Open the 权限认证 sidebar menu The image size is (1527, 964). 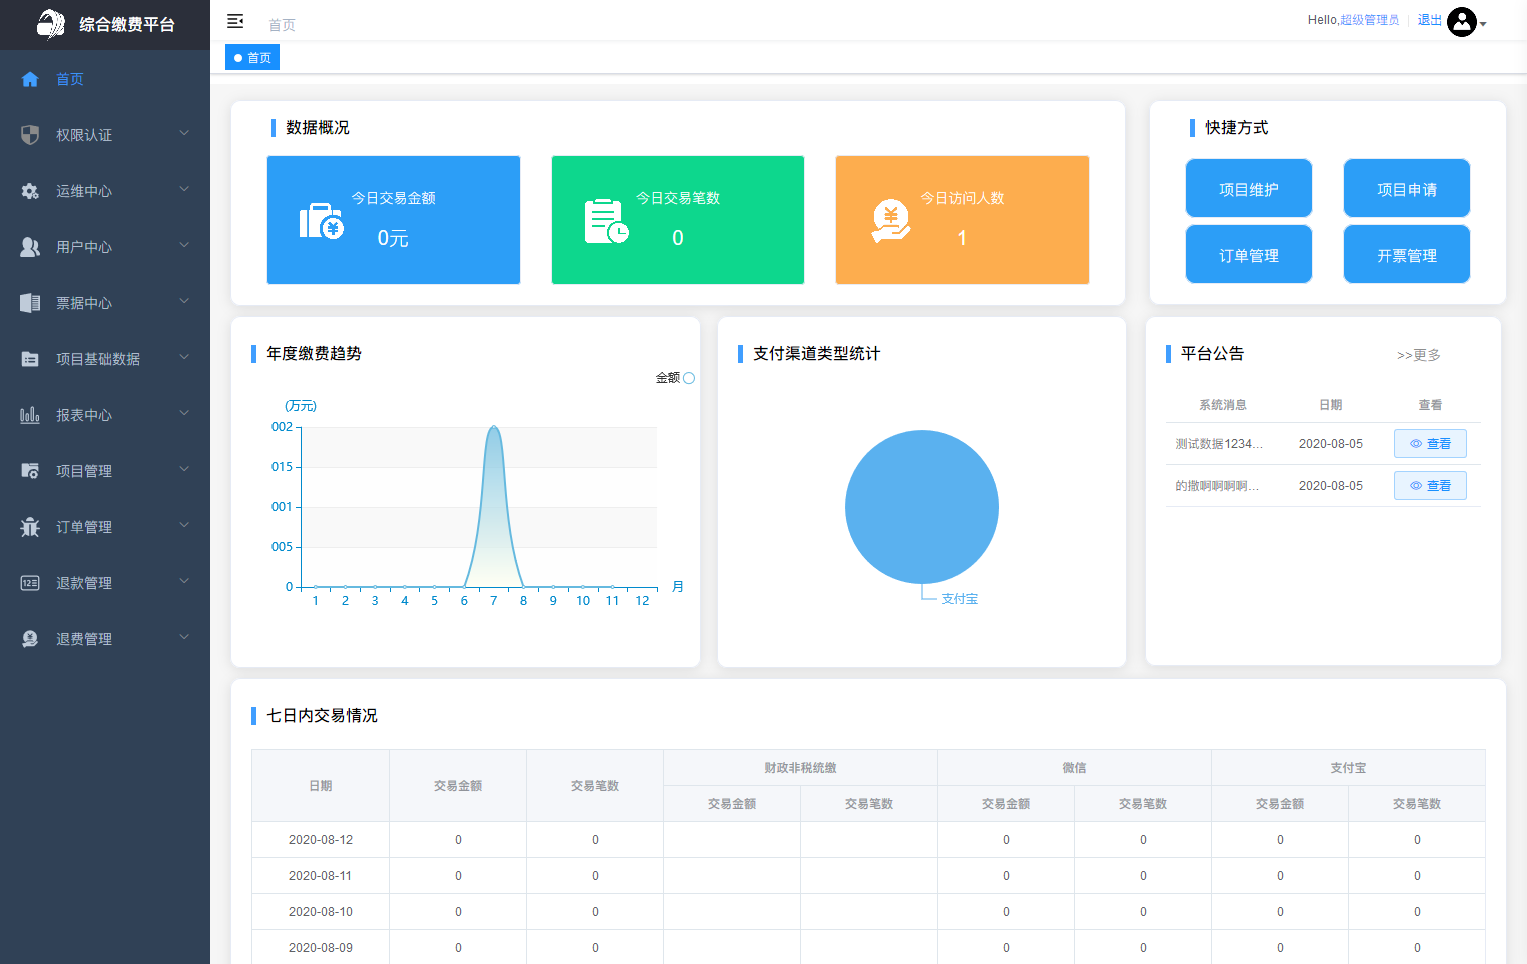click(105, 135)
